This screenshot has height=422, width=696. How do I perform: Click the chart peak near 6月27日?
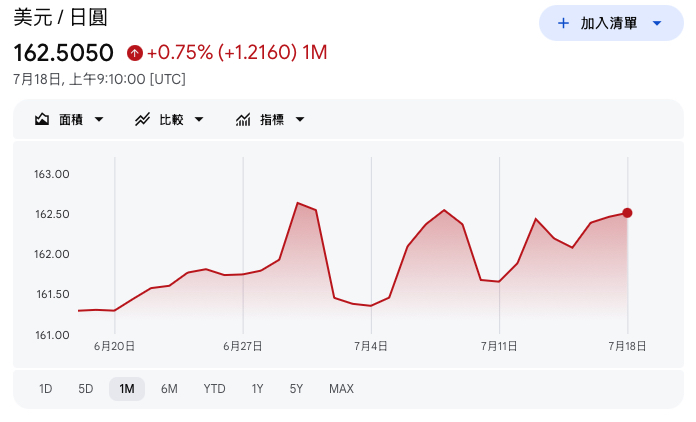click(297, 203)
